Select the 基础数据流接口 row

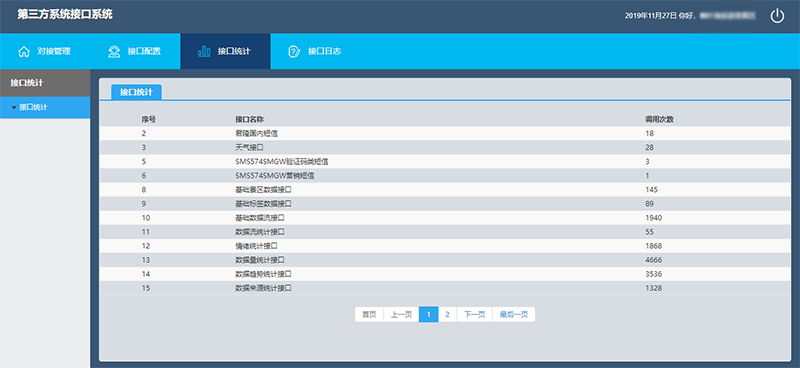click(x=445, y=218)
